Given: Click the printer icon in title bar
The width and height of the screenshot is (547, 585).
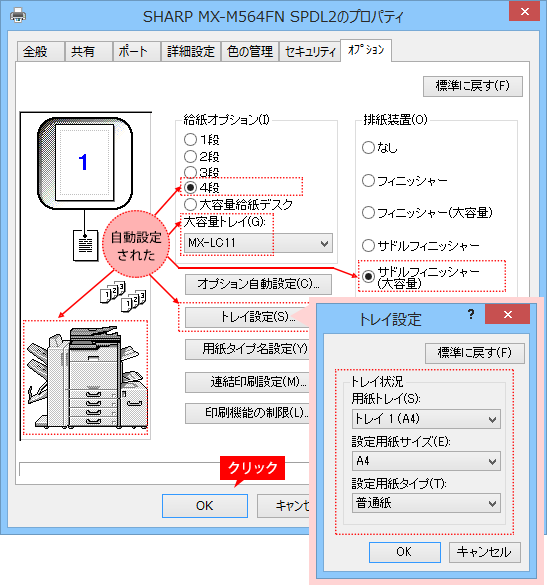Looking at the screenshot, I should click(18, 16).
